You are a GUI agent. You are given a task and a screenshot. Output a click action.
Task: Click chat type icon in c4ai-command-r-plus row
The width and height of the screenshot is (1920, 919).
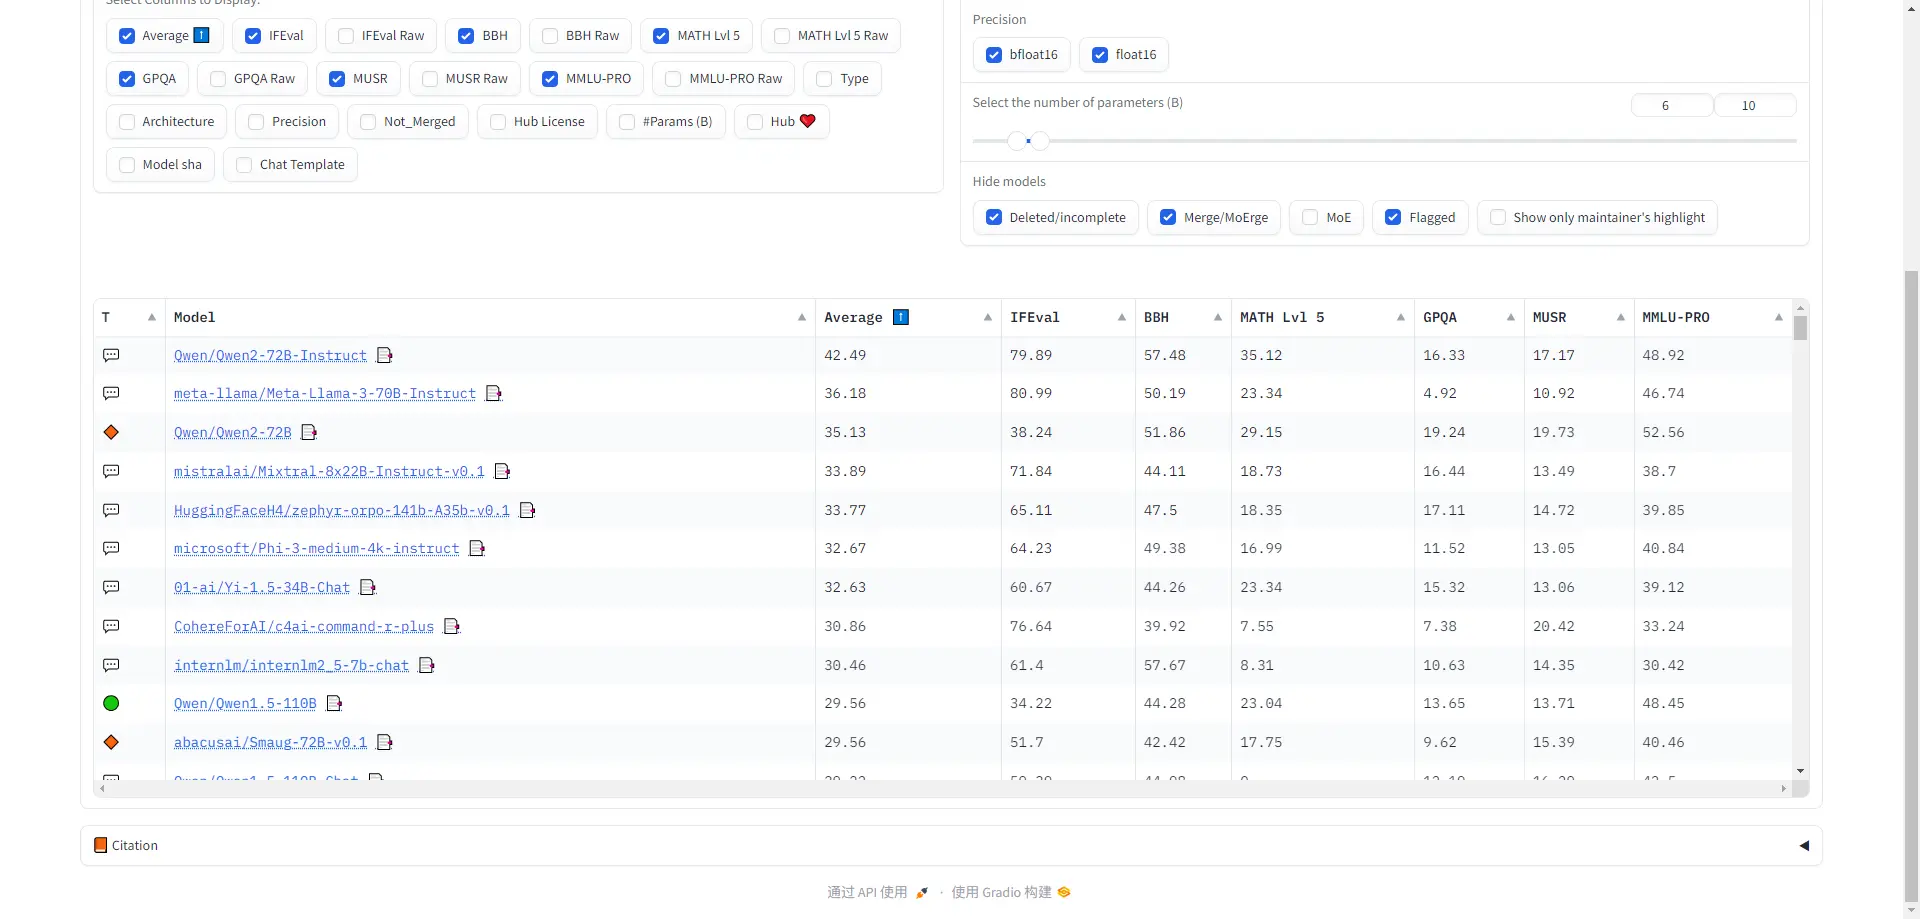pyautogui.click(x=111, y=626)
